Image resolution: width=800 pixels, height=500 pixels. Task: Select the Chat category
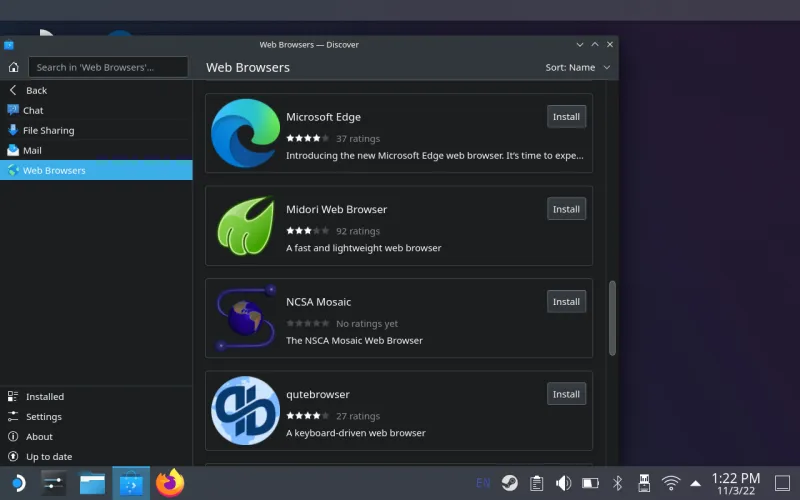coord(33,110)
